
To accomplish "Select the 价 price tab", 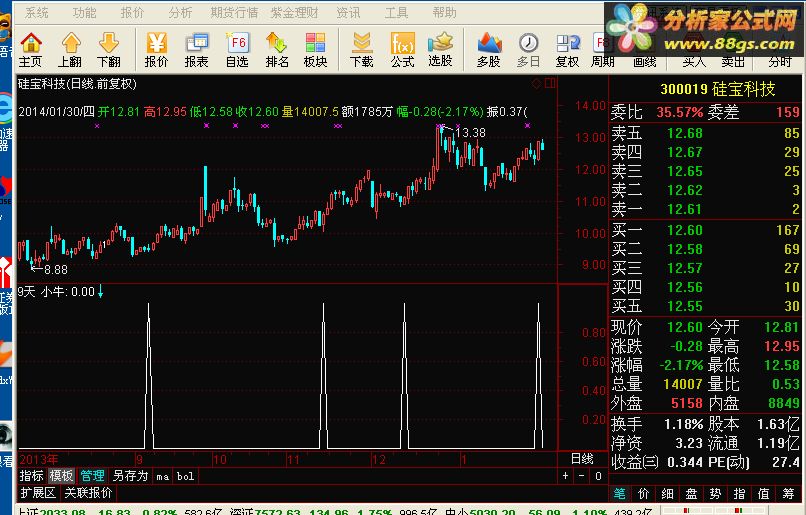I will click(x=644, y=494).
